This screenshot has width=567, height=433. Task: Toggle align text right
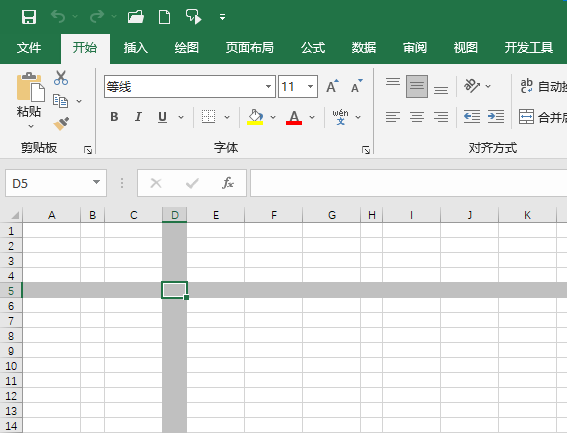point(441,117)
